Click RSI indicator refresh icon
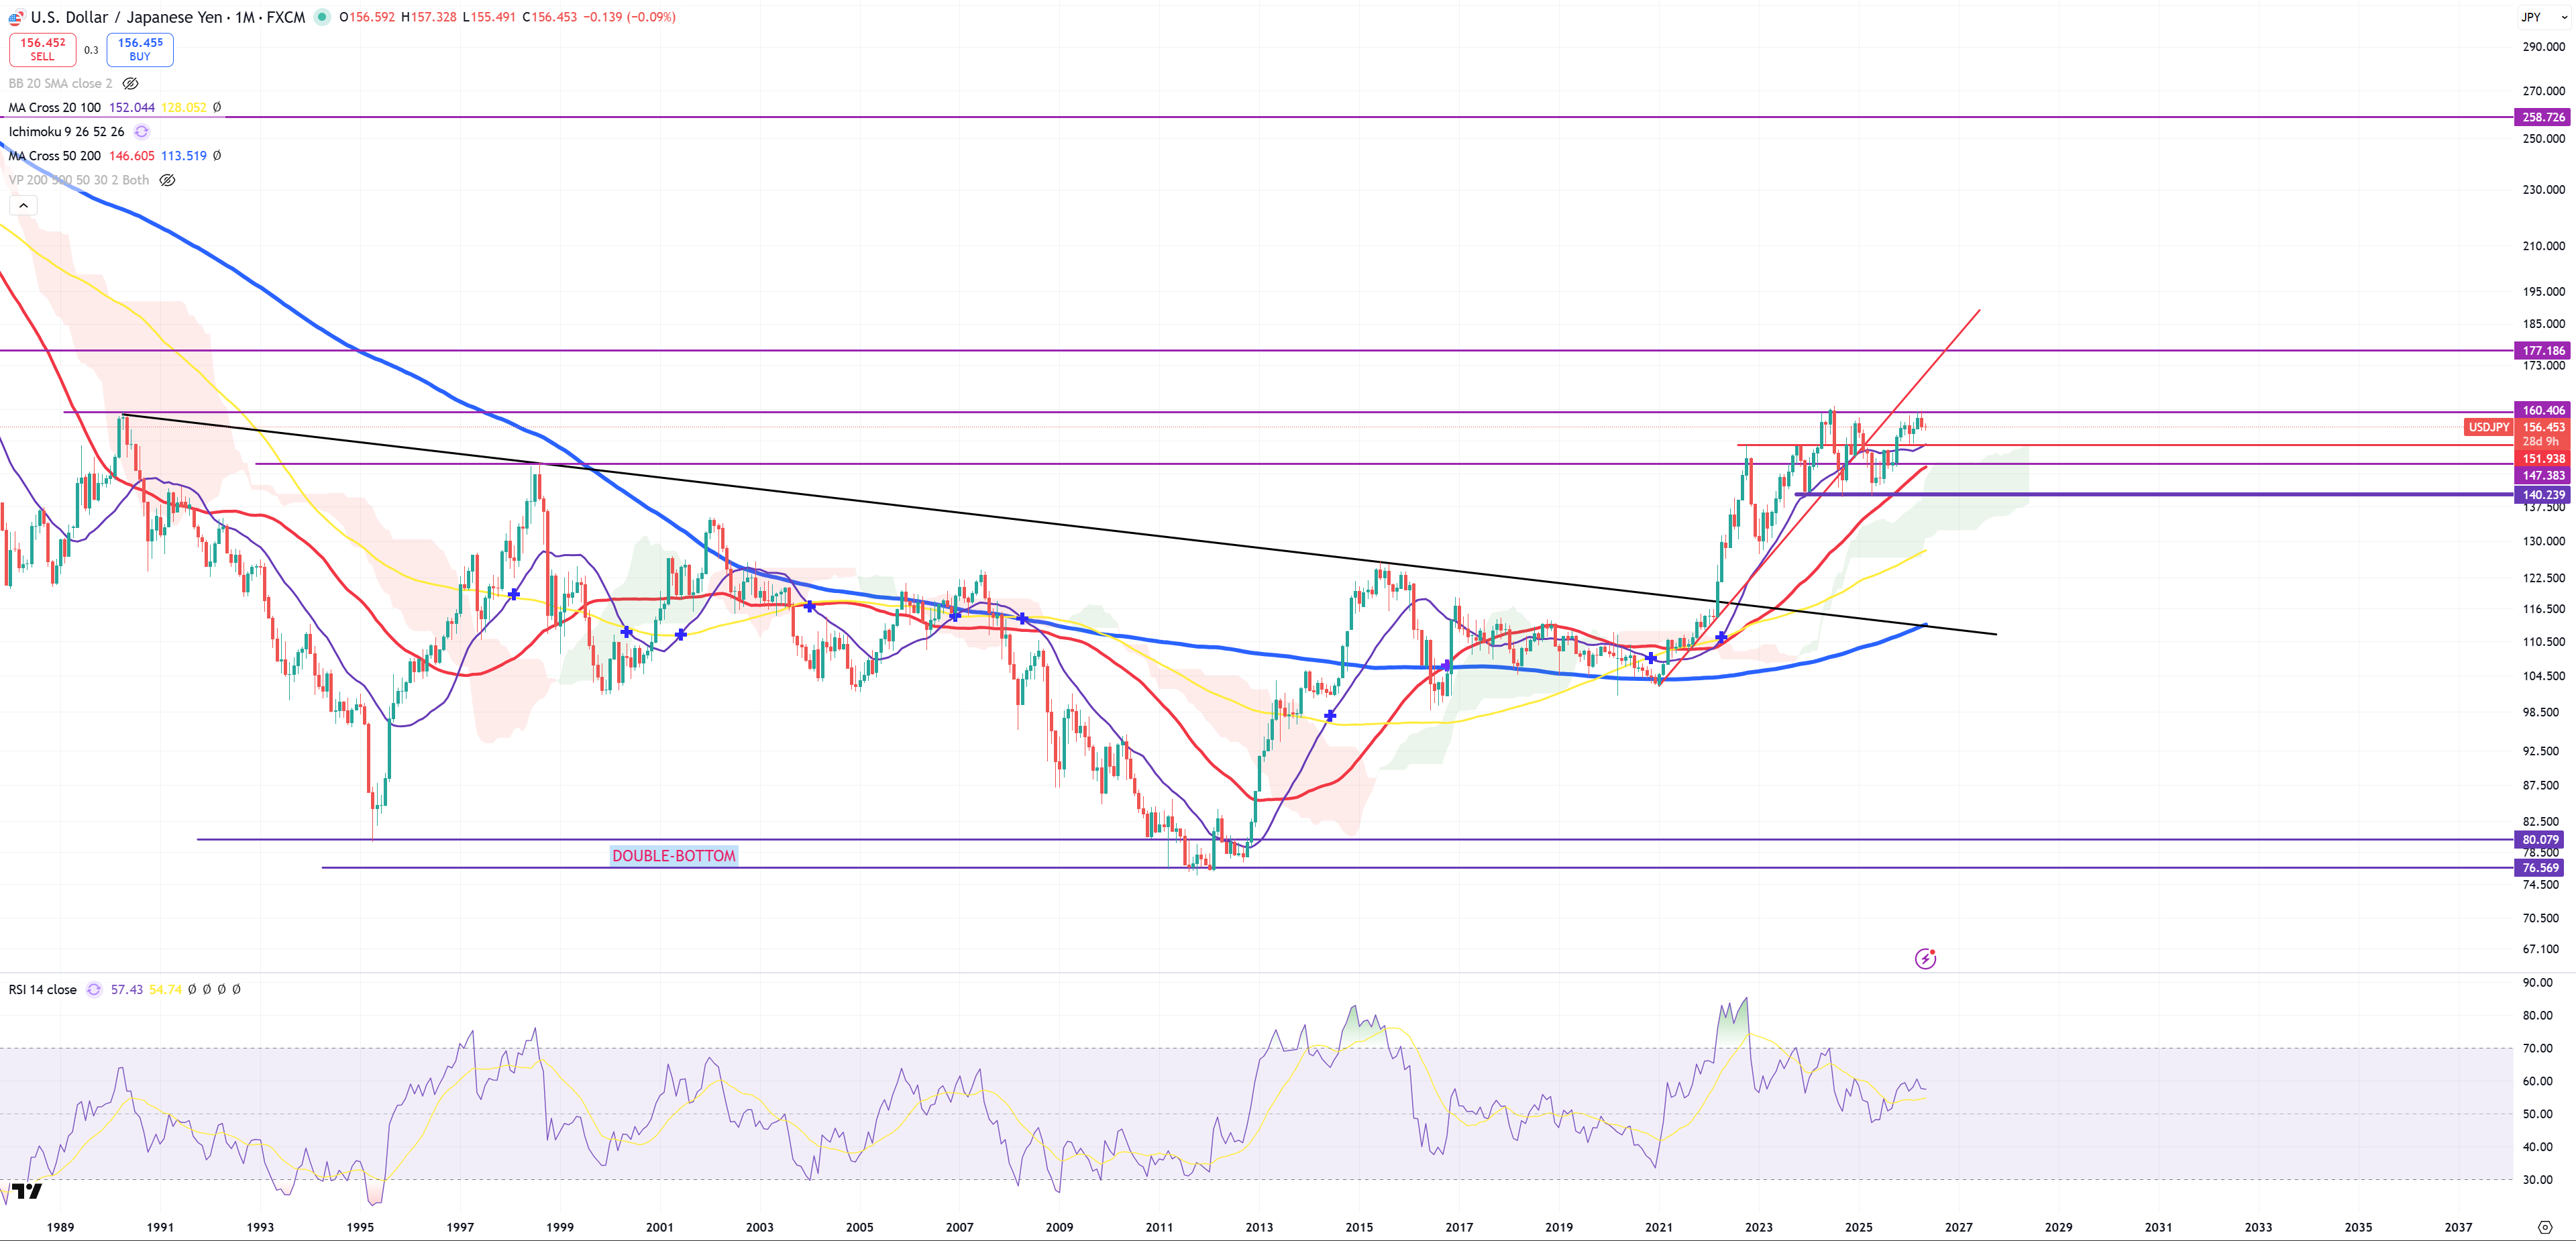This screenshot has width=2576, height=1241. [94, 990]
